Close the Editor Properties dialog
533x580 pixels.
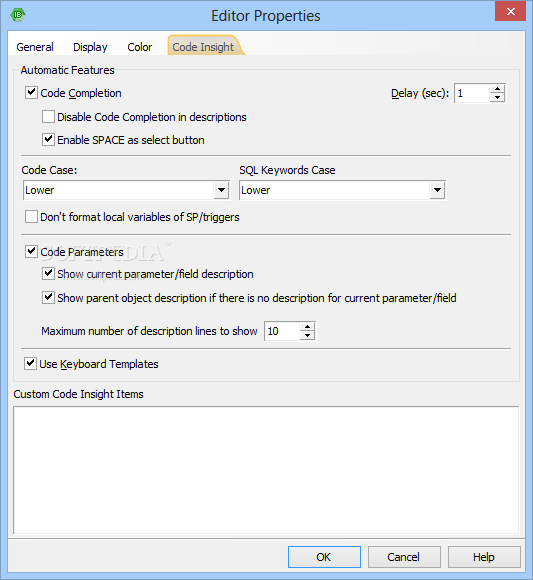pos(510,11)
